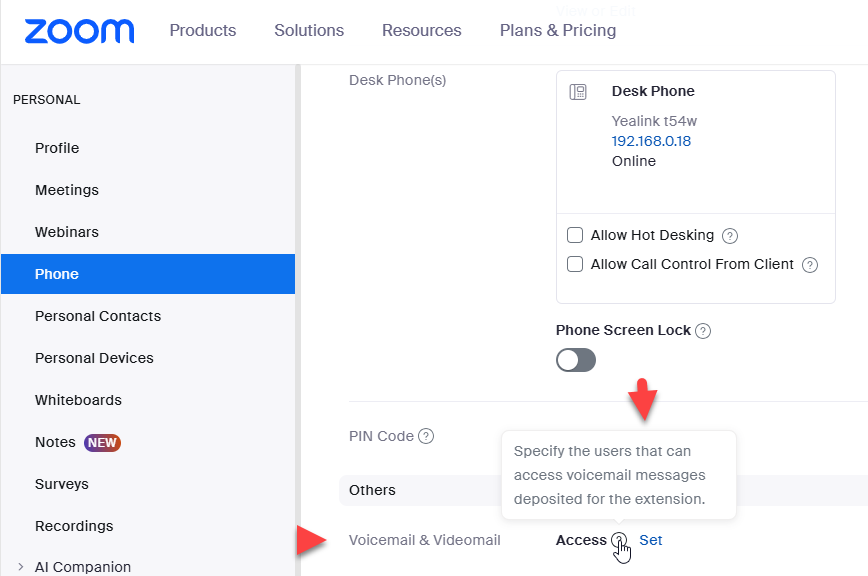Go to Plans & Pricing

558,30
